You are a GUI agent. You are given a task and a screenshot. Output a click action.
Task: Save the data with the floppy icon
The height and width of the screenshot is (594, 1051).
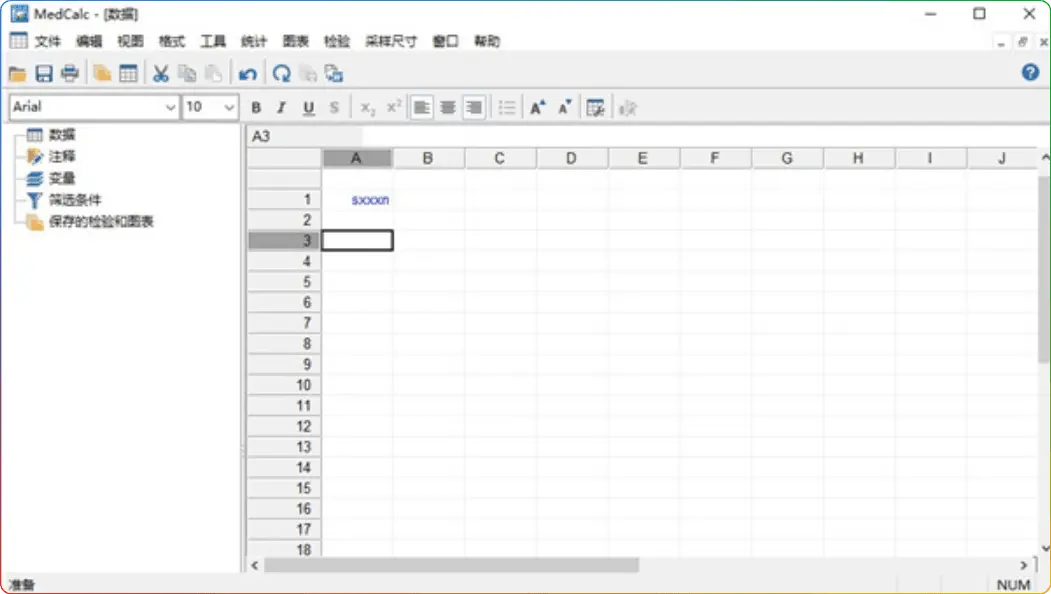44,73
